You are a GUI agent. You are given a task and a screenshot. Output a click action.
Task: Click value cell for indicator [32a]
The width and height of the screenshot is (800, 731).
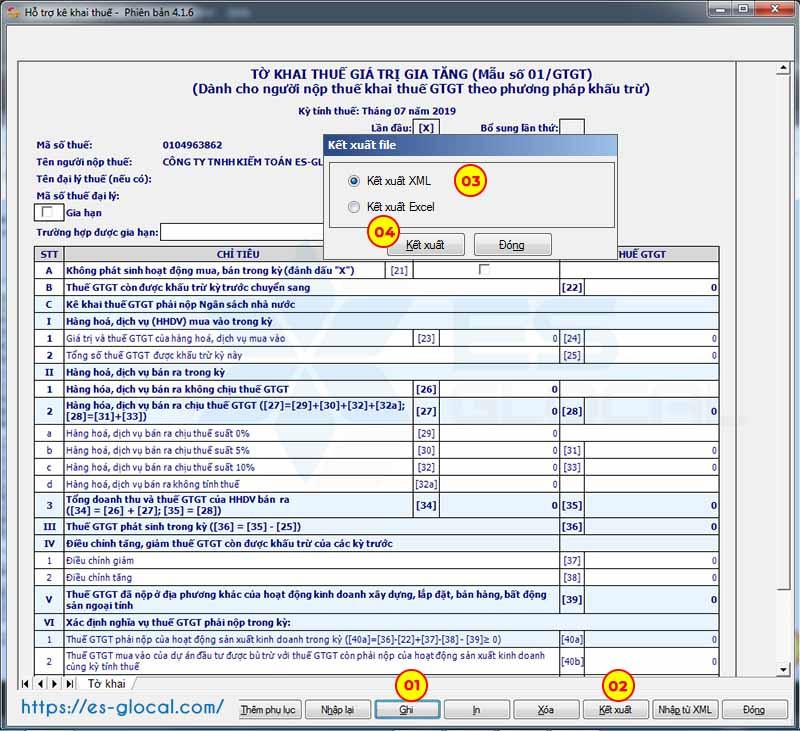[x=498, y=484]
